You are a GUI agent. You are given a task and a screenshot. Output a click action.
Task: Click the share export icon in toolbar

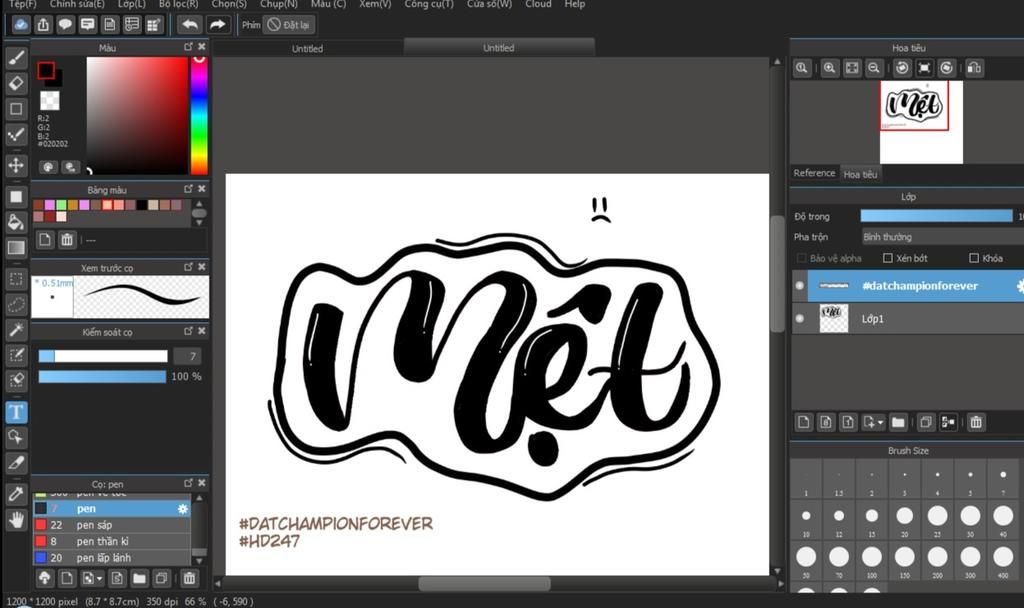click(x=43, y=25)
